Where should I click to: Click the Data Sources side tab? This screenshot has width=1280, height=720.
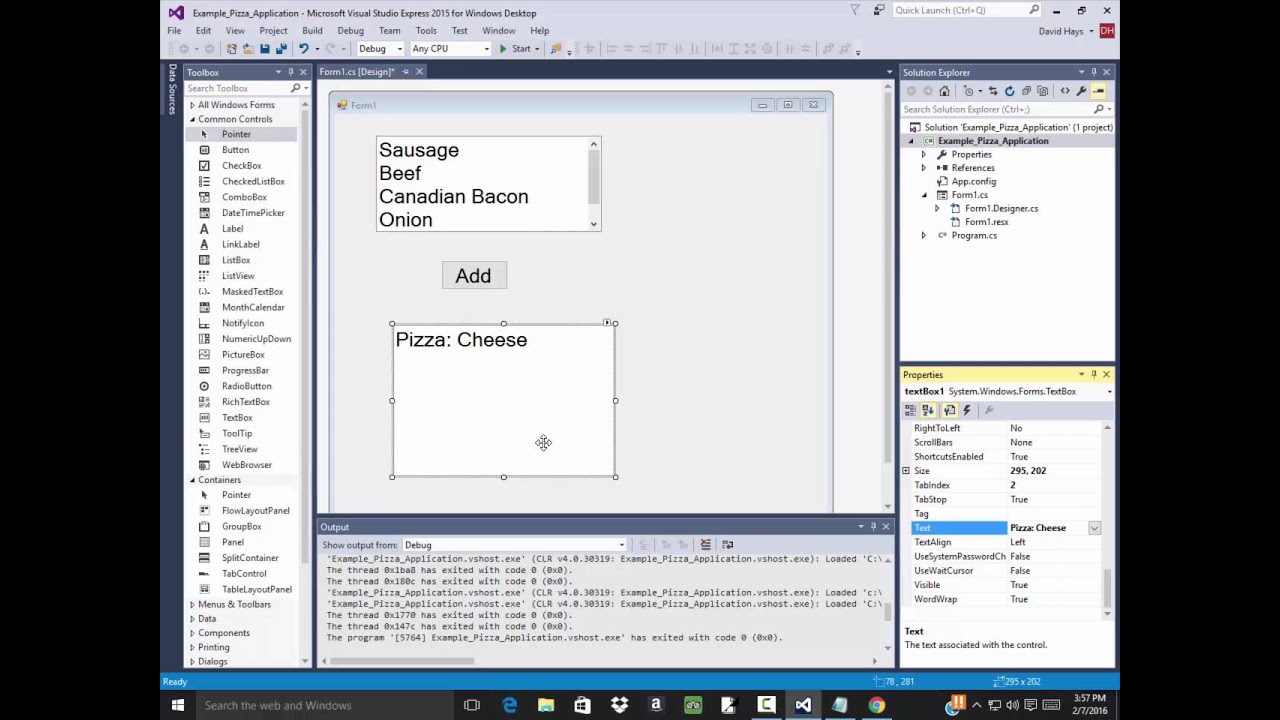[x=172, y=90]
